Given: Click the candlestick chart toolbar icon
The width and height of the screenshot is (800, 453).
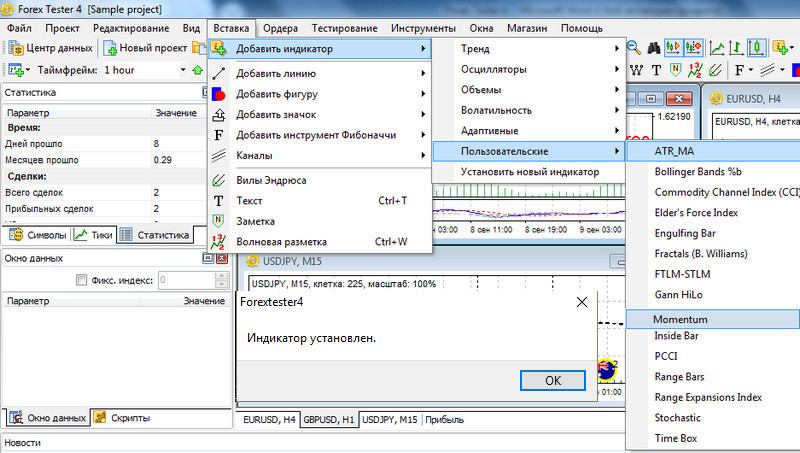Looking at the screenshot, I should click(x=756, y=48).
